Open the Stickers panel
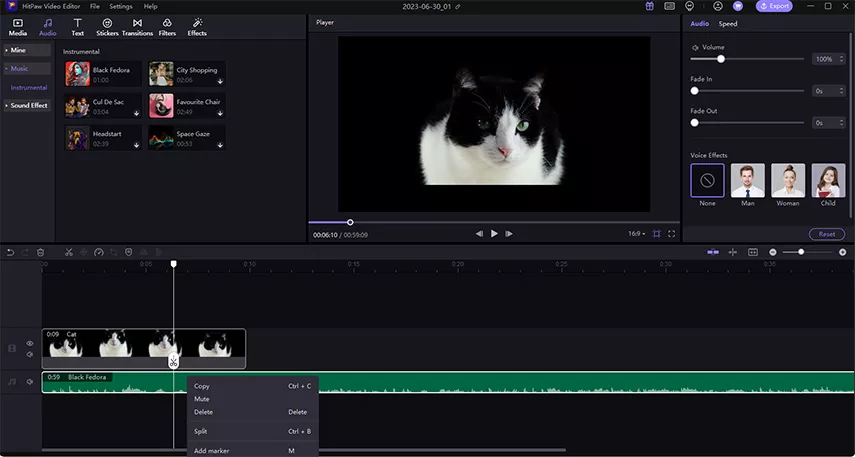Image resolution: width=855 pixels, height=457 pixels. tap(107, 26)
